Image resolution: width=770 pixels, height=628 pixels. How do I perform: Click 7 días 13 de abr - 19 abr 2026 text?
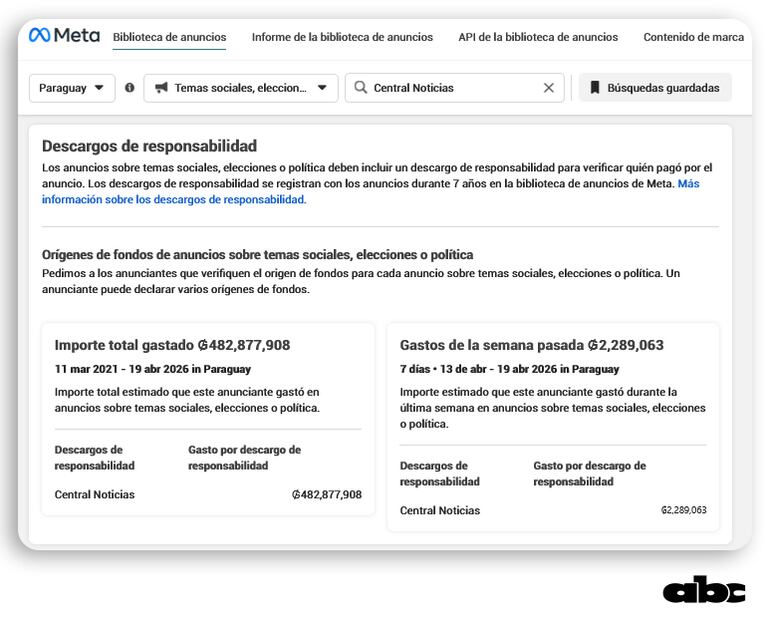tap(509, 369)
